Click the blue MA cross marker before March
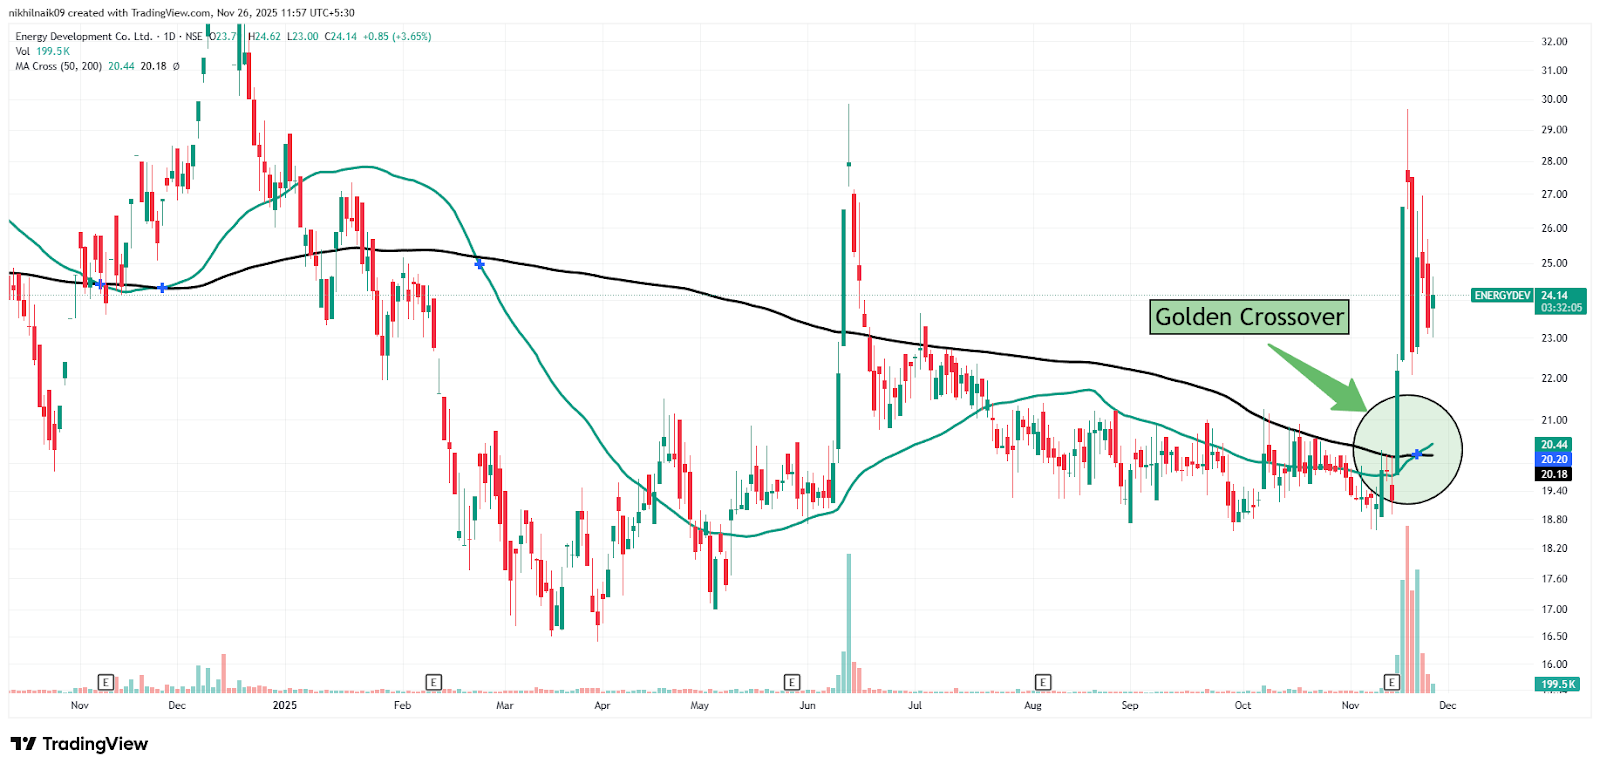Image resolution: width=1600 pixels, height=770 pixels. pos(480,265)
